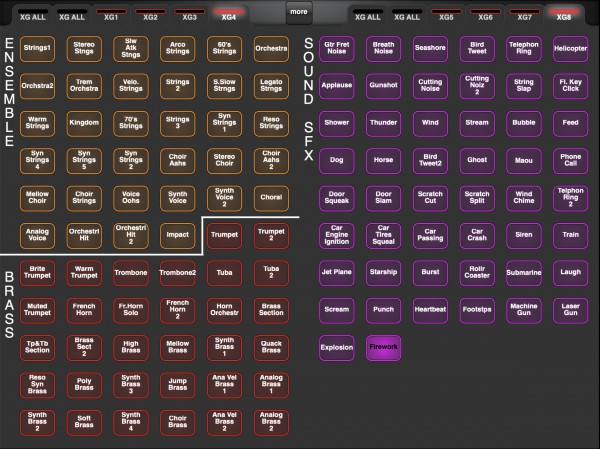
Task: Pick the Gunshot sound effect
Action: tap(383, 86)
